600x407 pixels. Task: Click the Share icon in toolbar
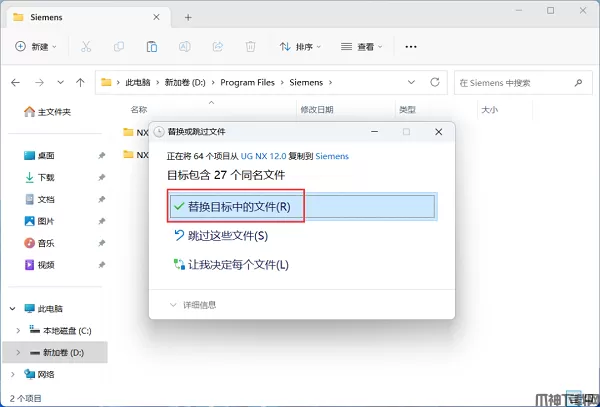[218, 47]
